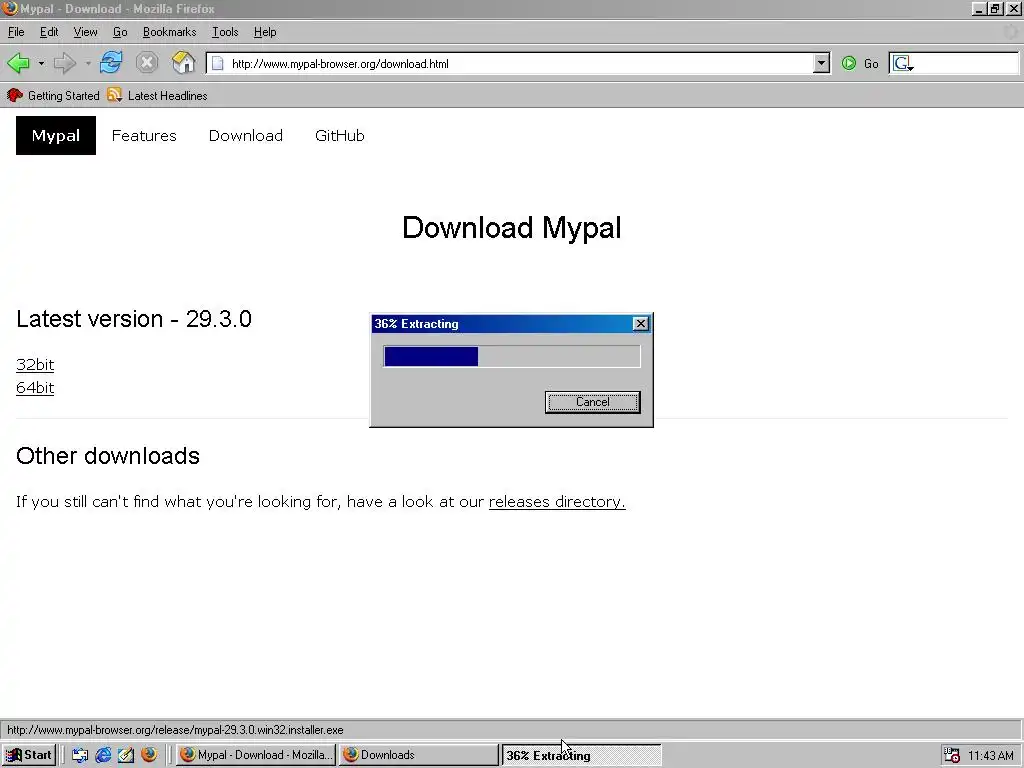Click the 11:43 AM clock
The width and height of the screenshot is (1024, 768).
pyautogui.click(x=991, y=756)
